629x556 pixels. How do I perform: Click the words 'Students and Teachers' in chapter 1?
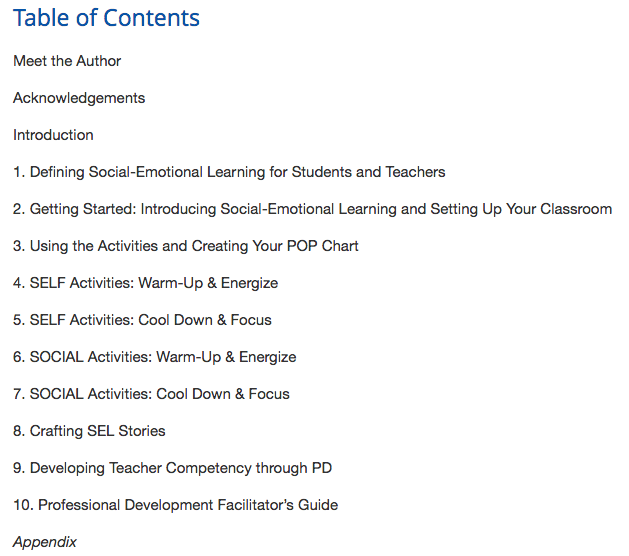[368, 172]
